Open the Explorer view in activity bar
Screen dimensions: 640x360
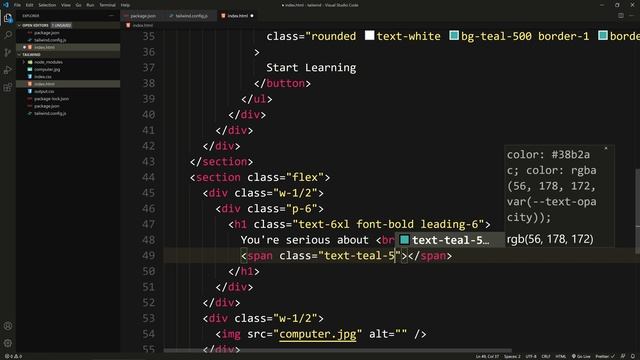(x=8, y=18)
